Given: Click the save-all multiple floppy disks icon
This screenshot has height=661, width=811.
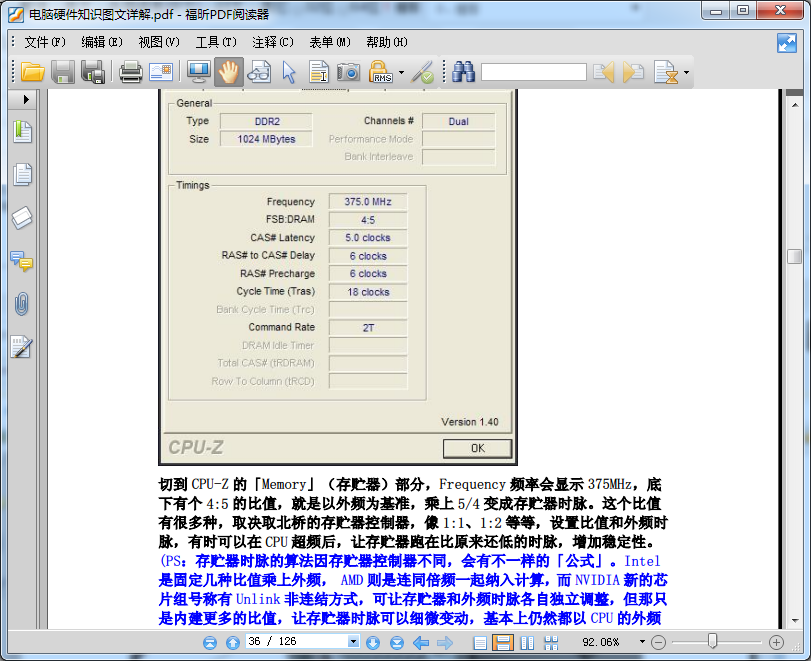Looking at the screenshot, I should tap(93, 72).
